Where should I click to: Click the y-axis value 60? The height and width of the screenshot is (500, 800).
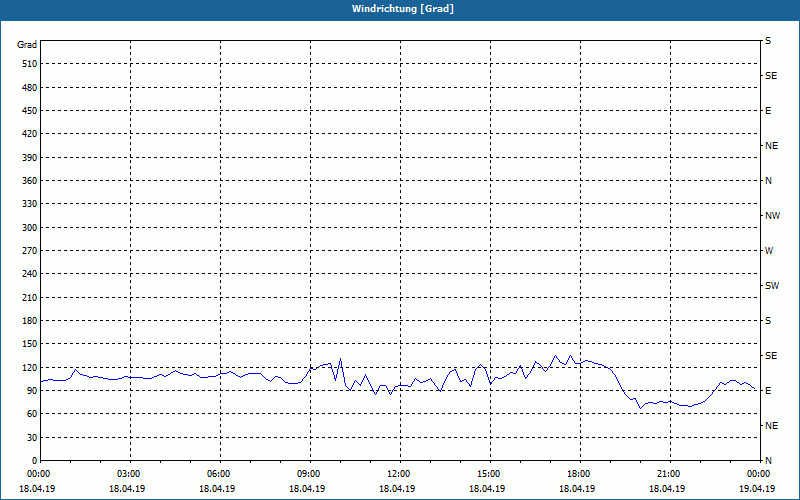(32, 414)
